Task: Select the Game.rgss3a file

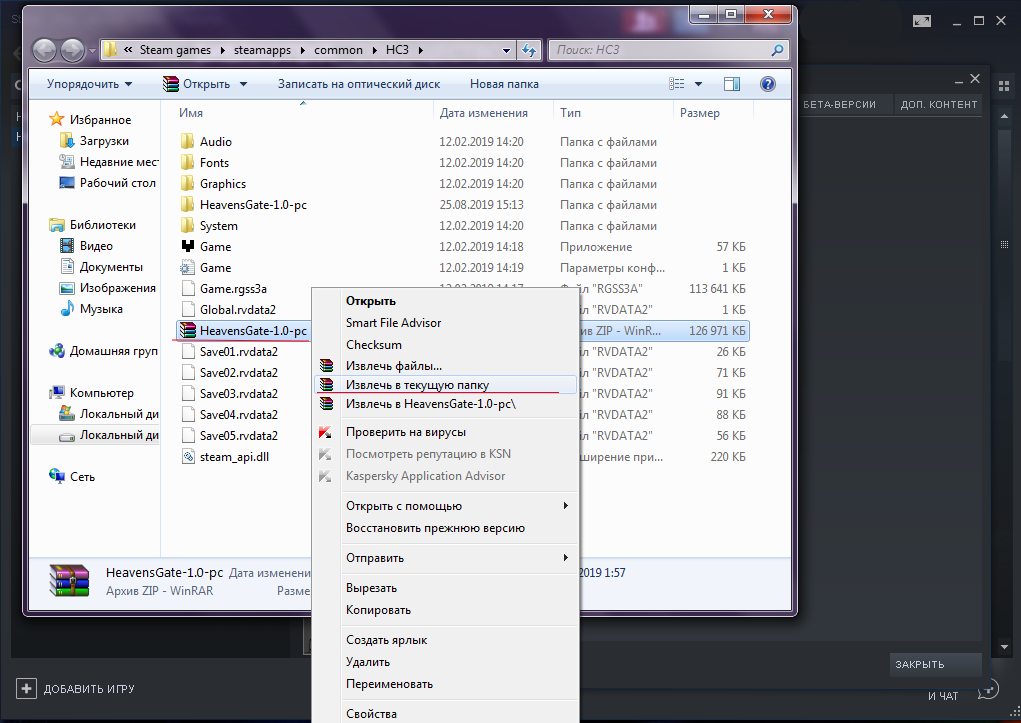Action: pos(232,289)
